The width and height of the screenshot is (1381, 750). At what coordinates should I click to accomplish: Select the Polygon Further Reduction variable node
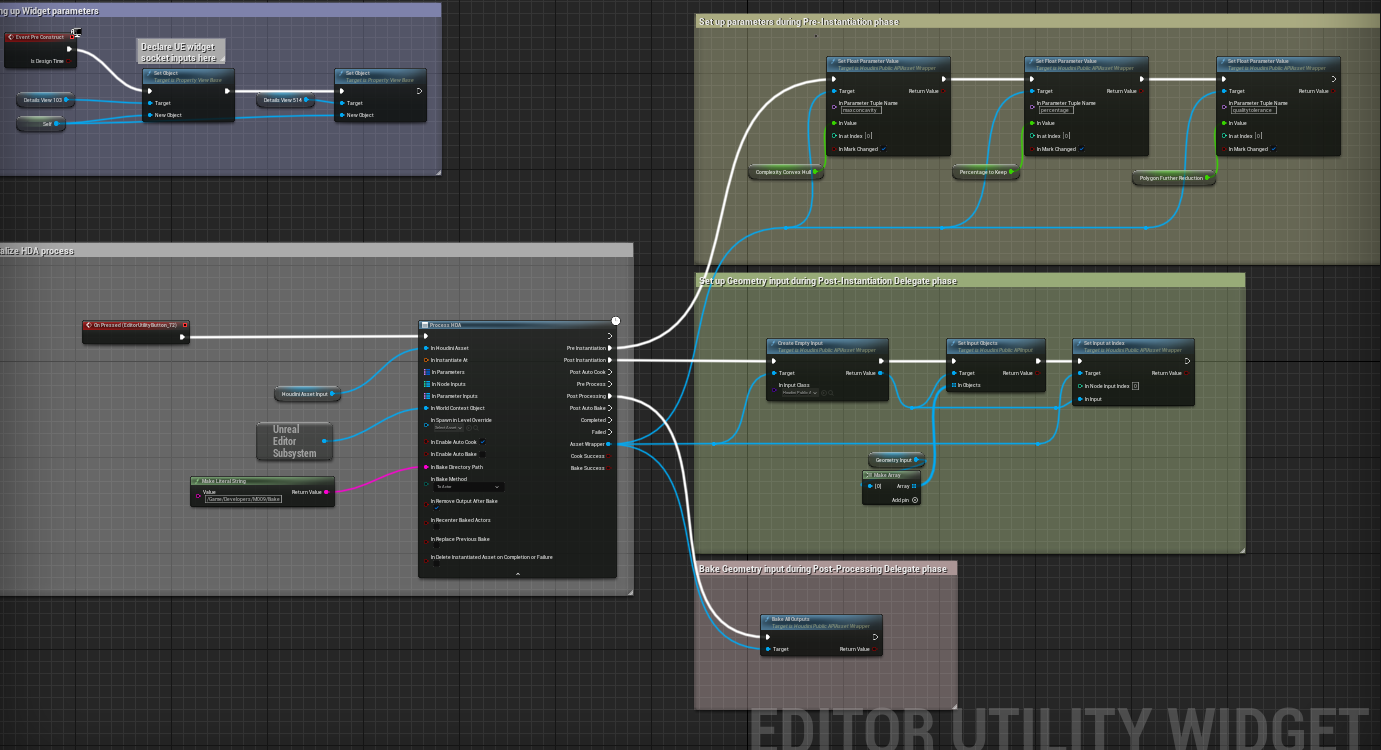point(1175,178)
